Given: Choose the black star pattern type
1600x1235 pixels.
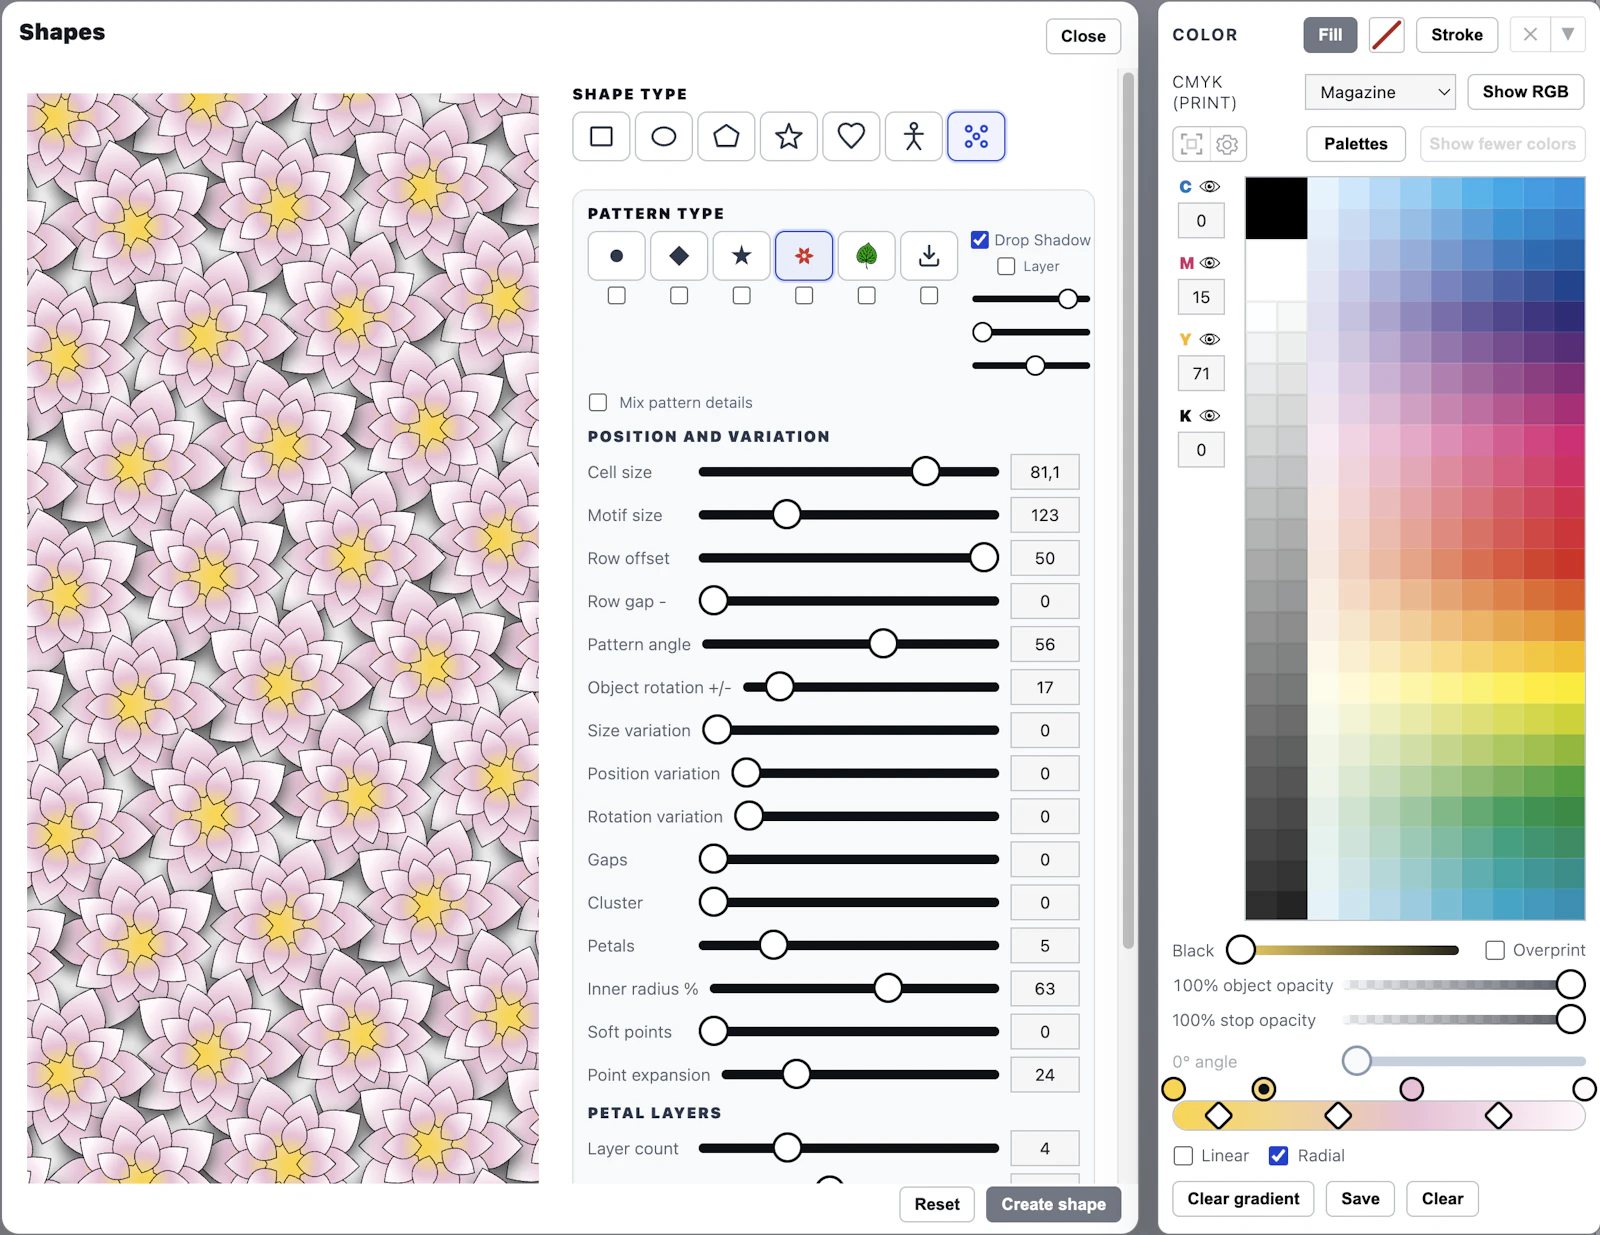Looking at the screenshot, I should coord(742,256).
